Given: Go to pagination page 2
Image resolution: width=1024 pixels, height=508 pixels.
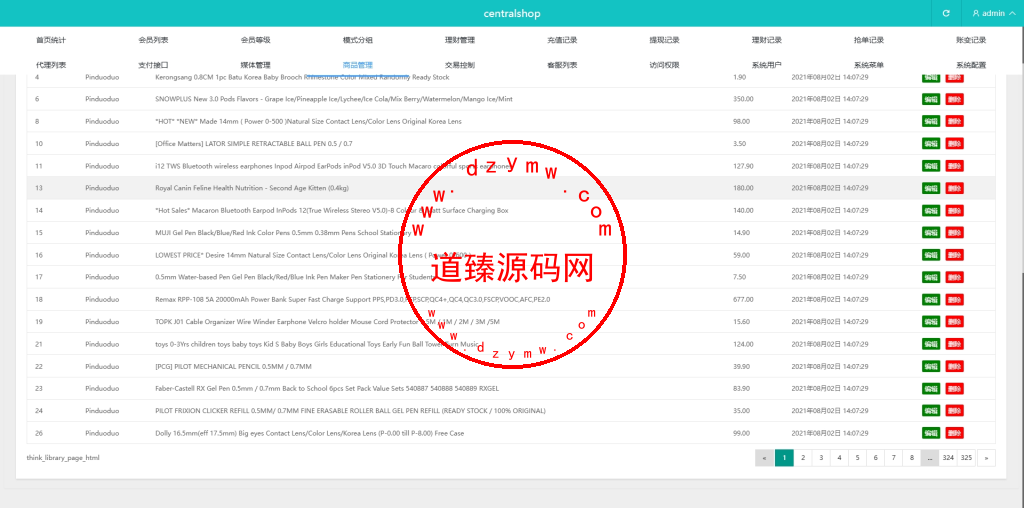Looking at the screenshot, I should [803, 458].
